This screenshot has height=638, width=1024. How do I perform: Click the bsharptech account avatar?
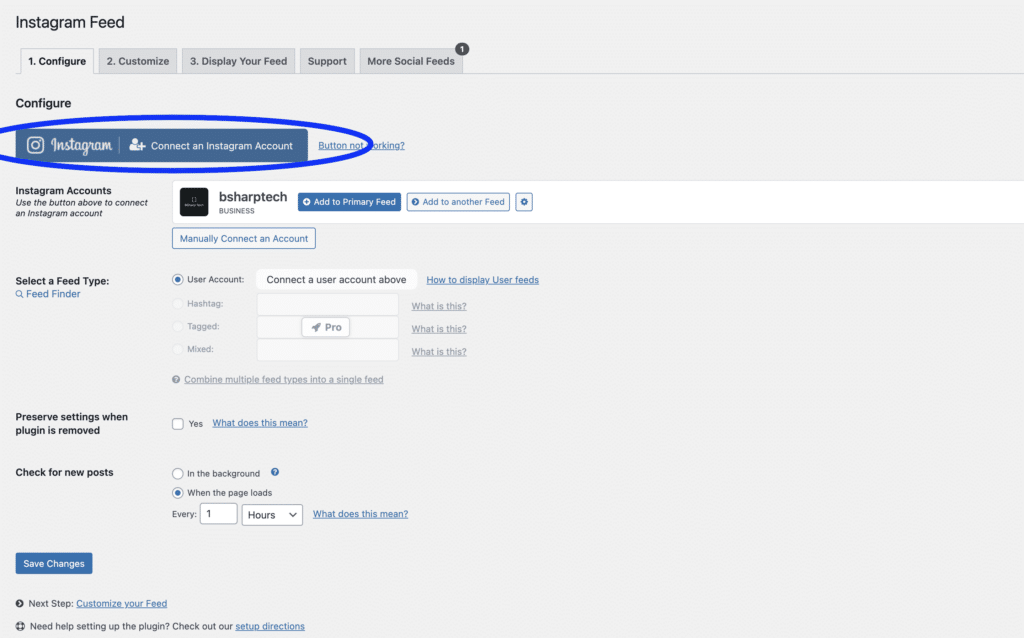pyautogui.click(x=194, y=202)
